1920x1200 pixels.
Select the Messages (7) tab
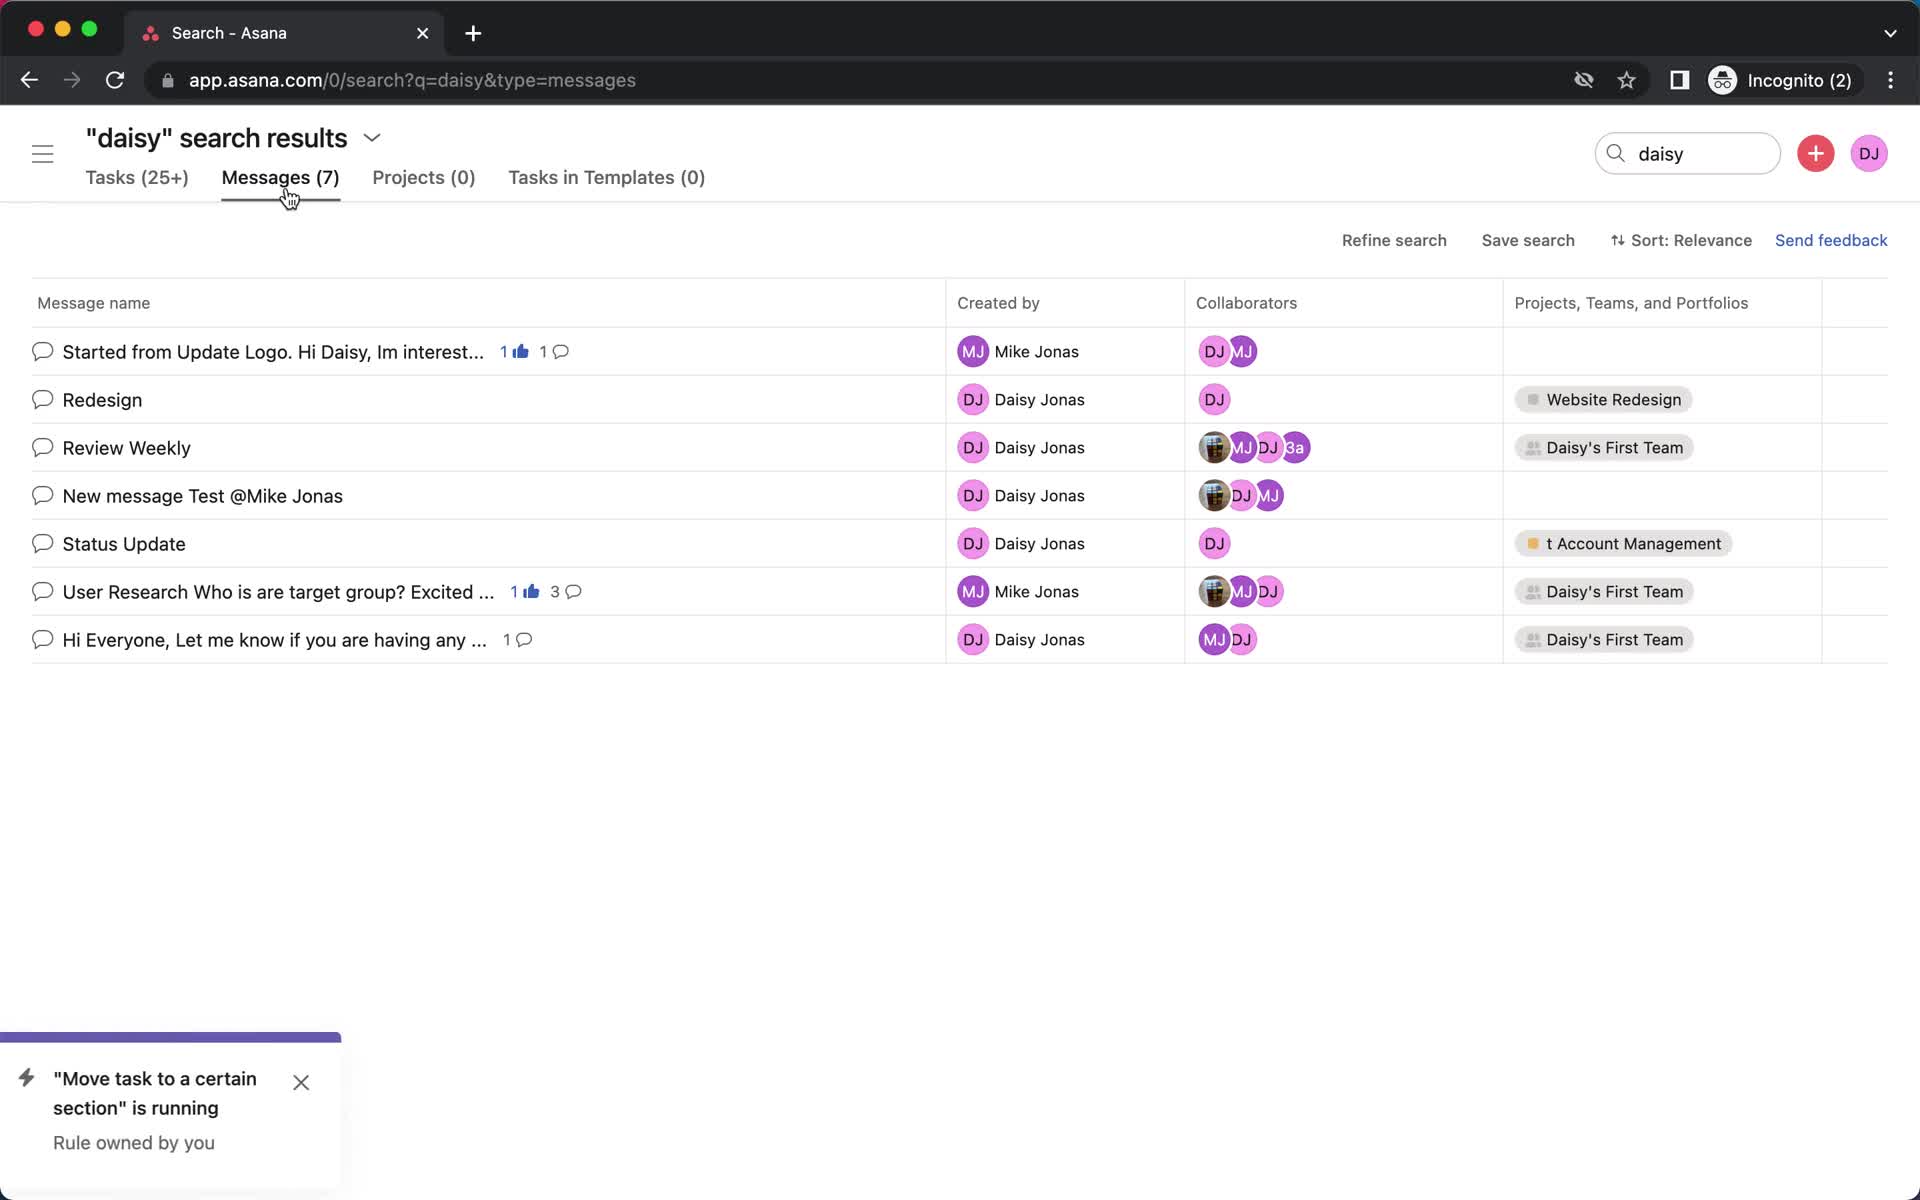(x=280, y=177)
